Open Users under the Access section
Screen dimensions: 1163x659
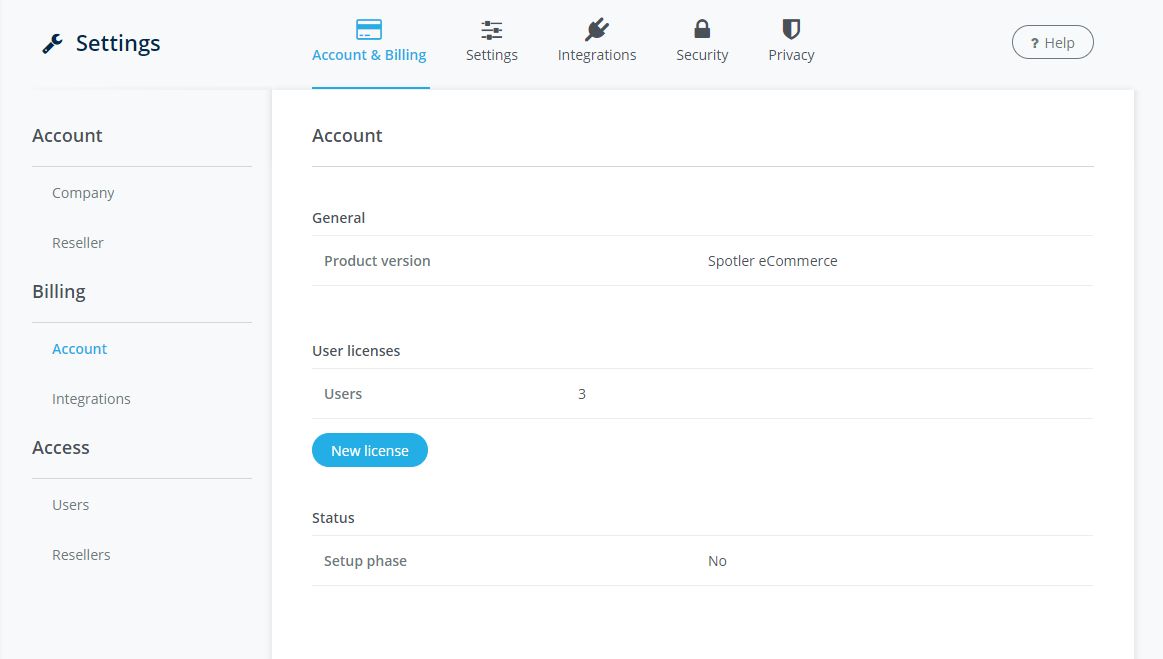point(71,505)
